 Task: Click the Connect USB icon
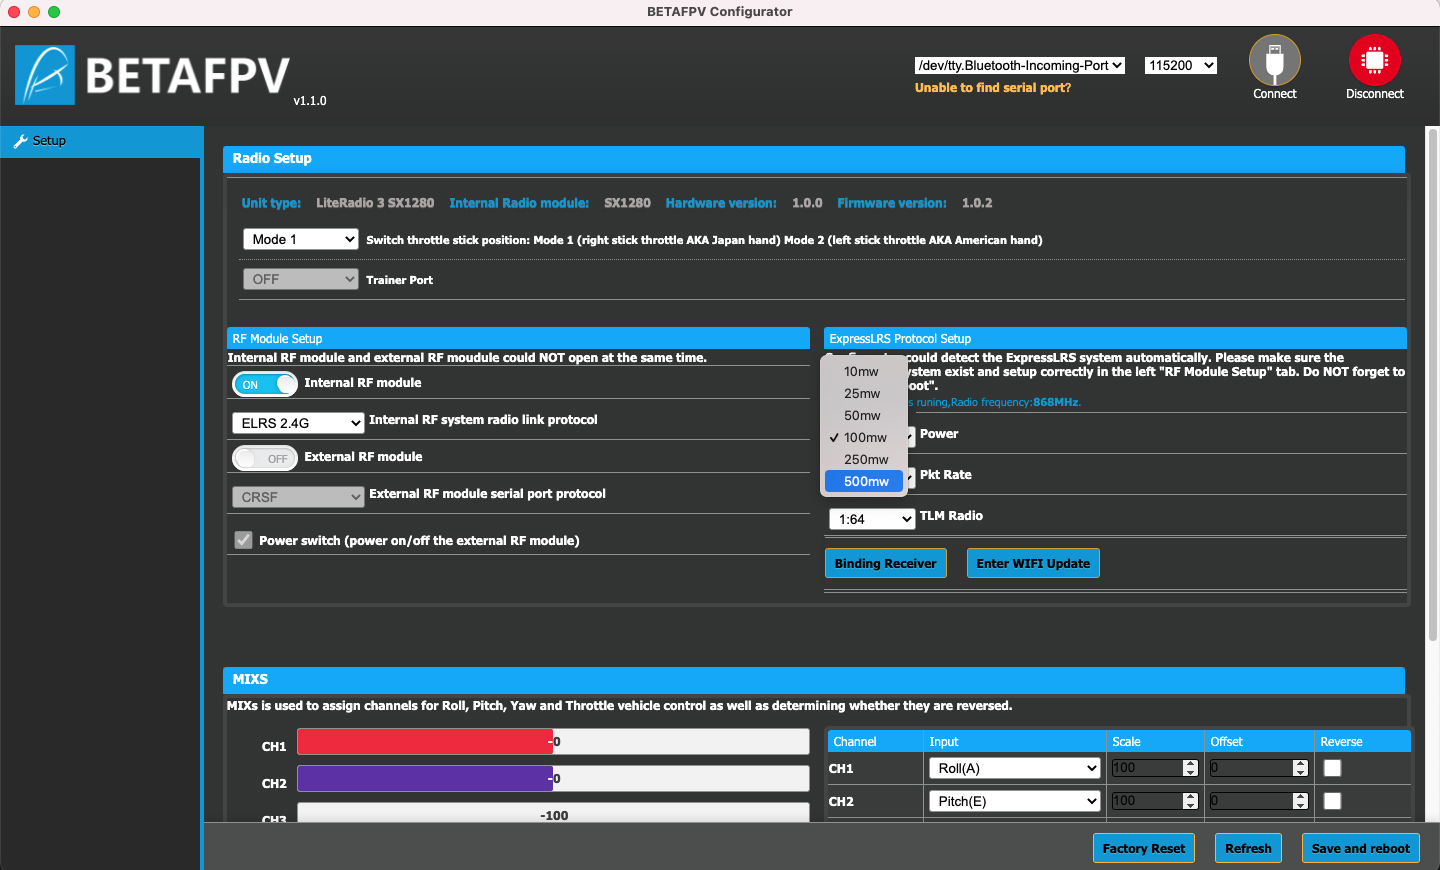click(1274, 60)
